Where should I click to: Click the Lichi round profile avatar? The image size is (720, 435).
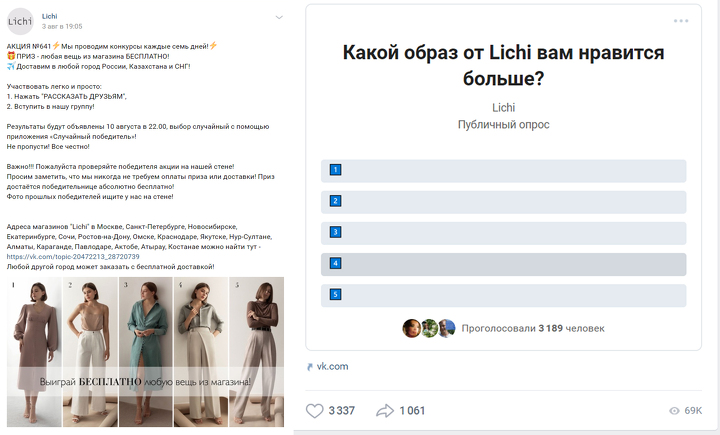(20, 22)
